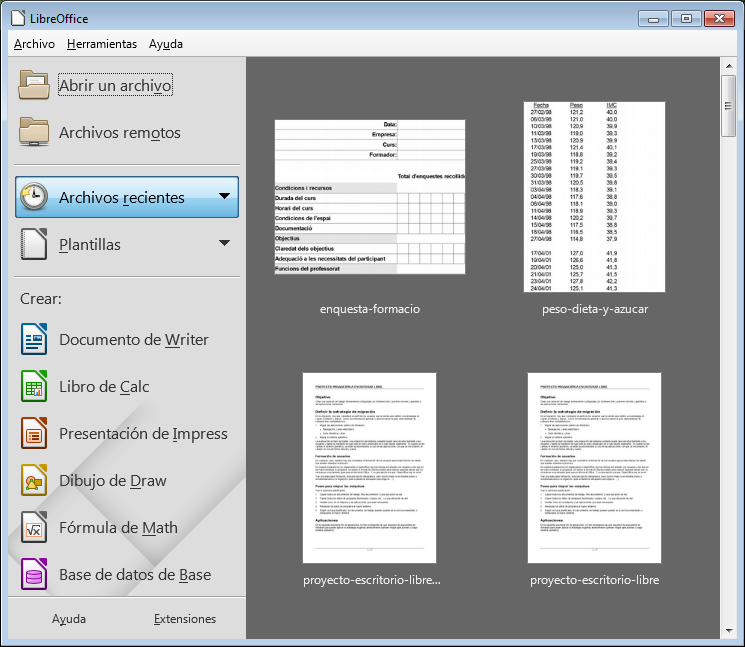Click the Archivos remotos button

coord(120,133)
